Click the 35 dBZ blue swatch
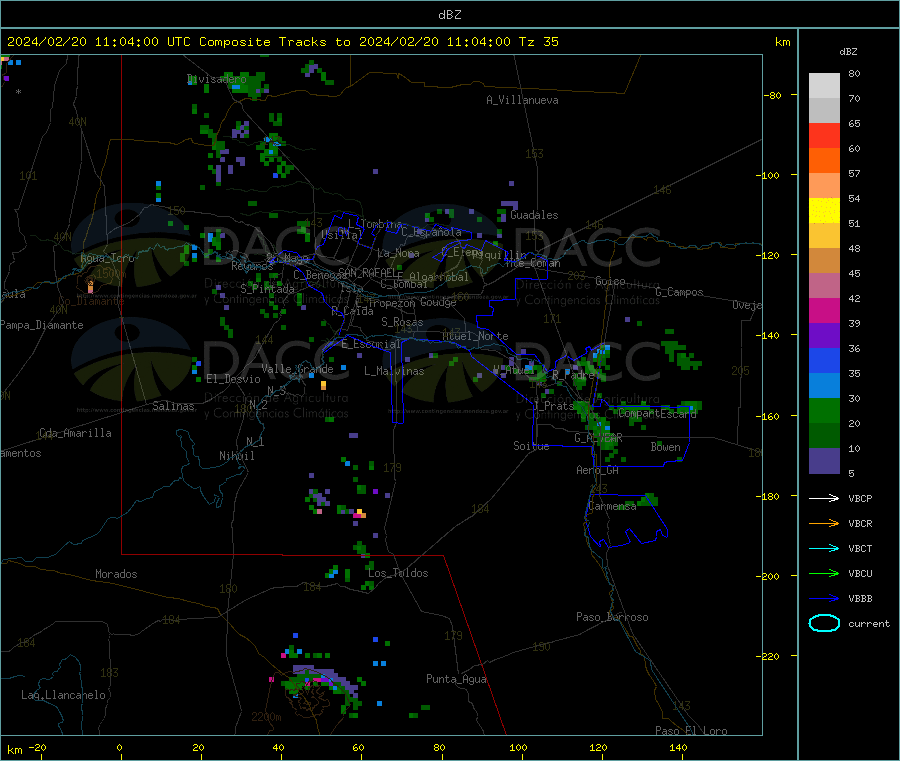900x761 pixels. tap(824, 386)
